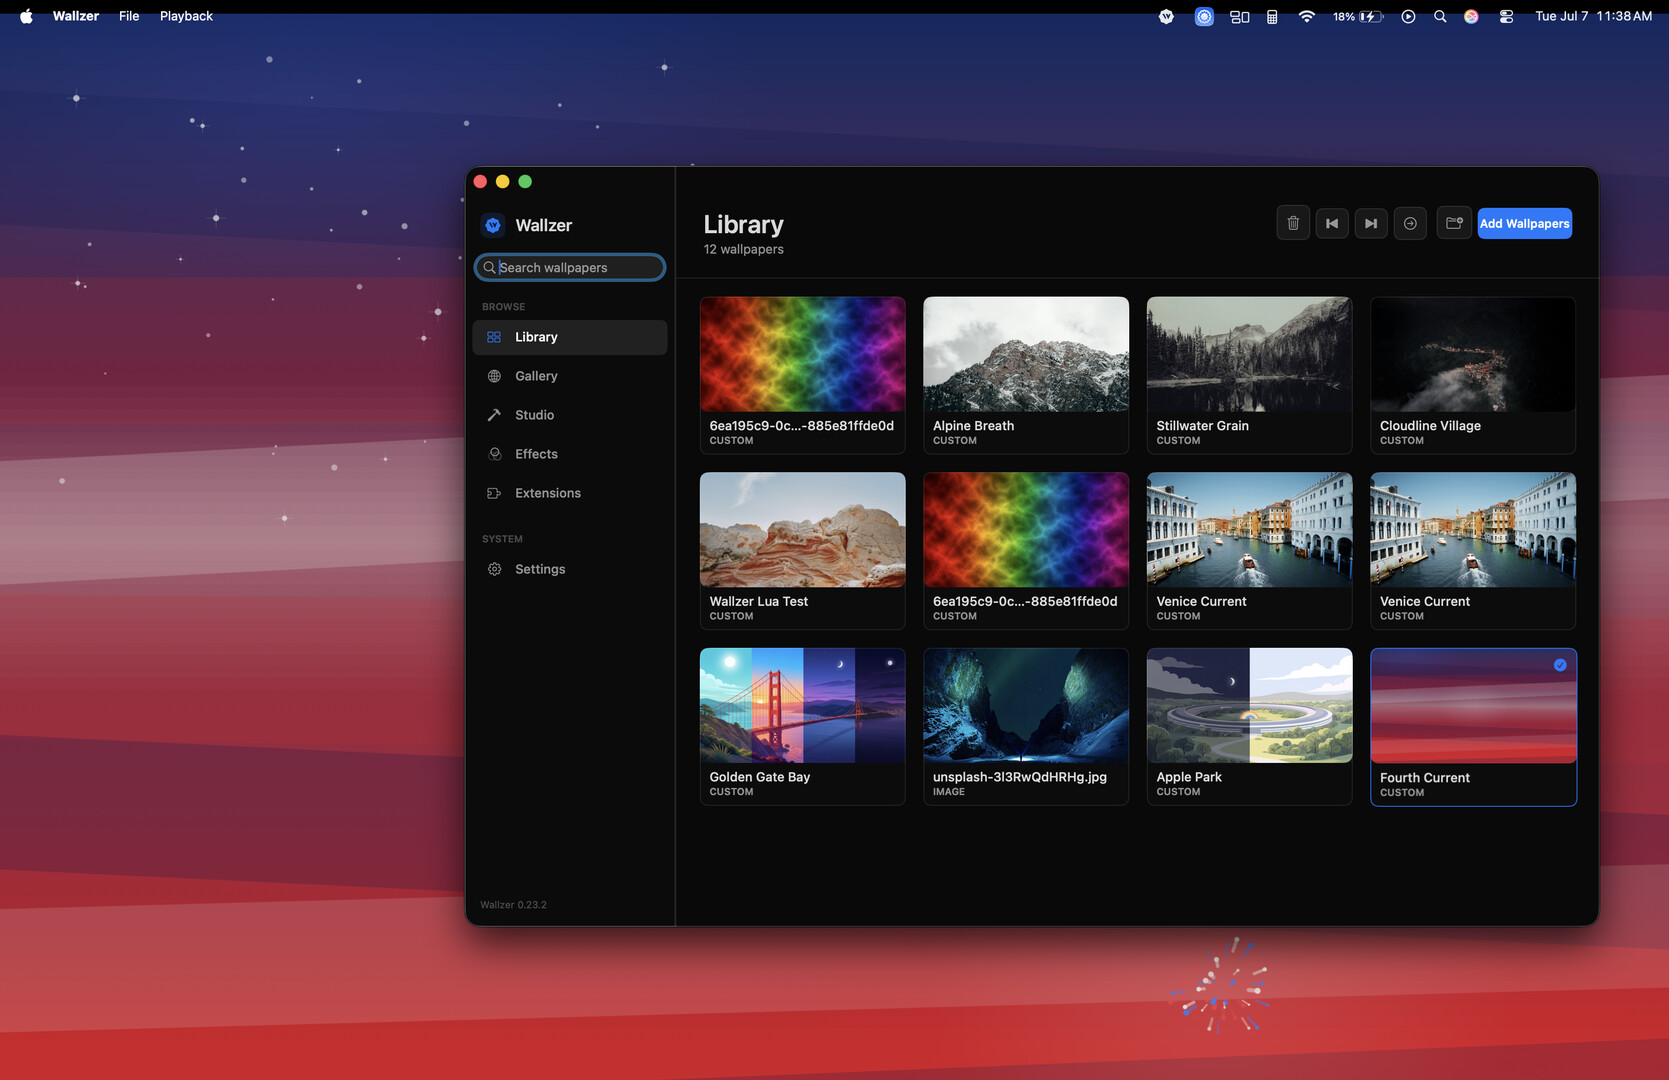The height and width of the screenshot is (1080, 1669).
Task: Skip to the previous wallpaper
Action: click(x=1332, y=223)
